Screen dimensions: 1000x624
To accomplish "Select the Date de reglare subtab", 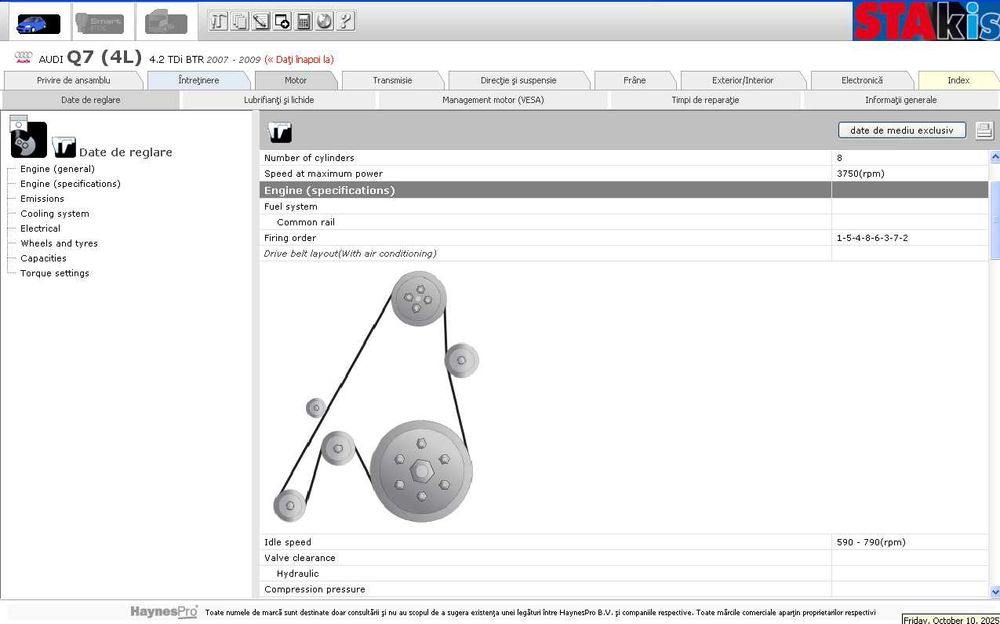I will tap(91, 100).
